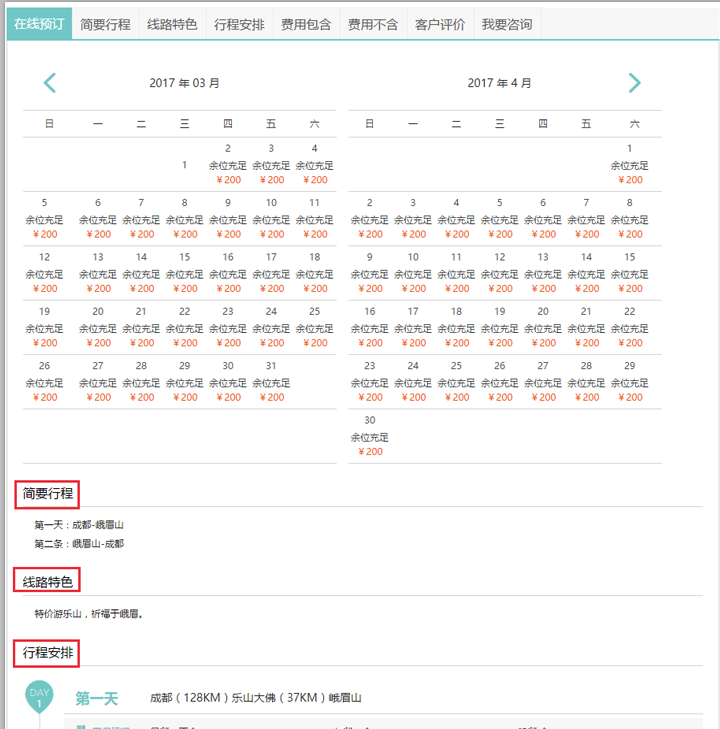Open the 在线预订 tab
Viewport: 720px width, 729px height.
click(39, 25)
